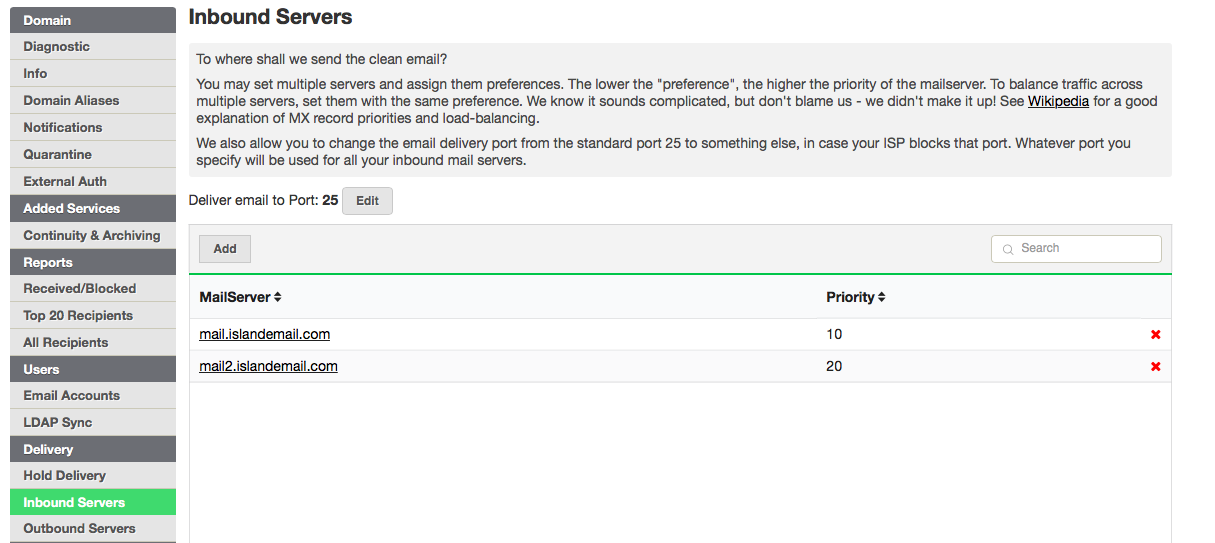Sort by MailServer column arrows
Screen dimensions: 1215x543
pos(278,297)
